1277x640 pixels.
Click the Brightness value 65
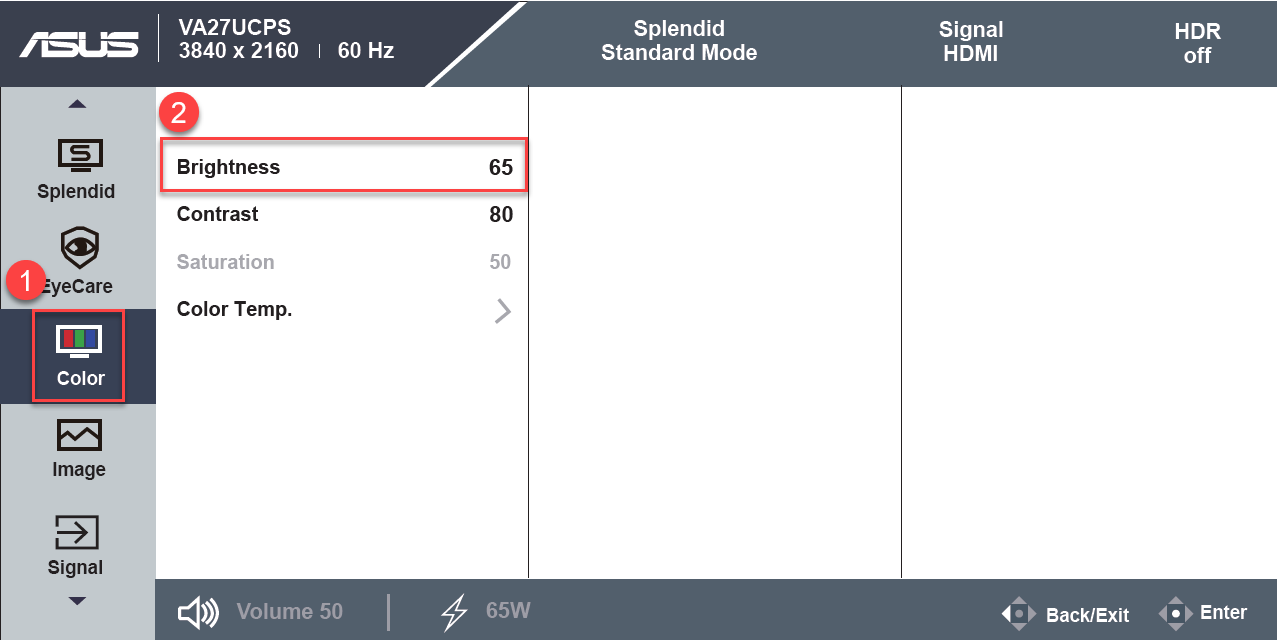click(x=501, y=167)
